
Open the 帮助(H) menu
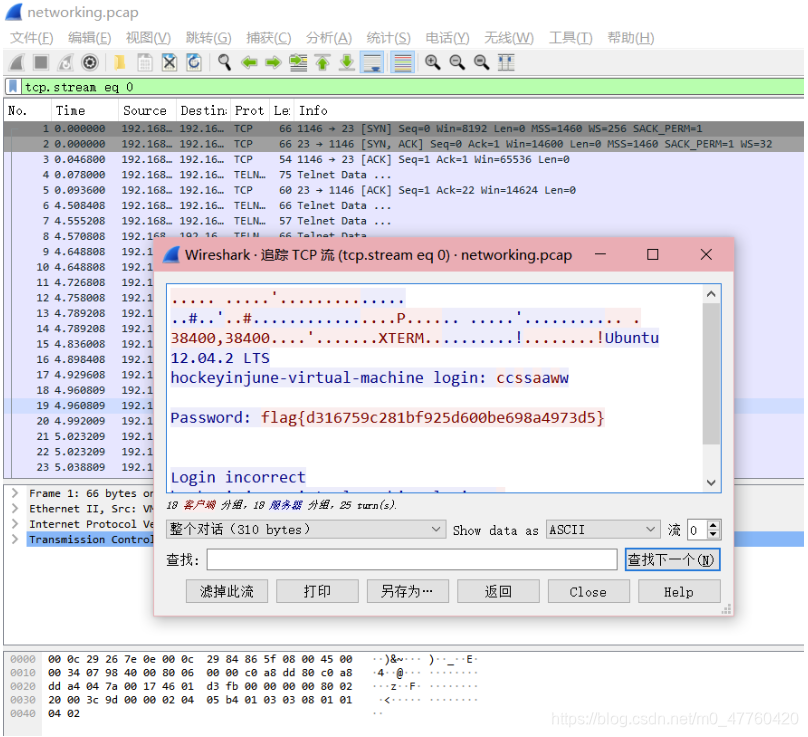coord(631,38)
